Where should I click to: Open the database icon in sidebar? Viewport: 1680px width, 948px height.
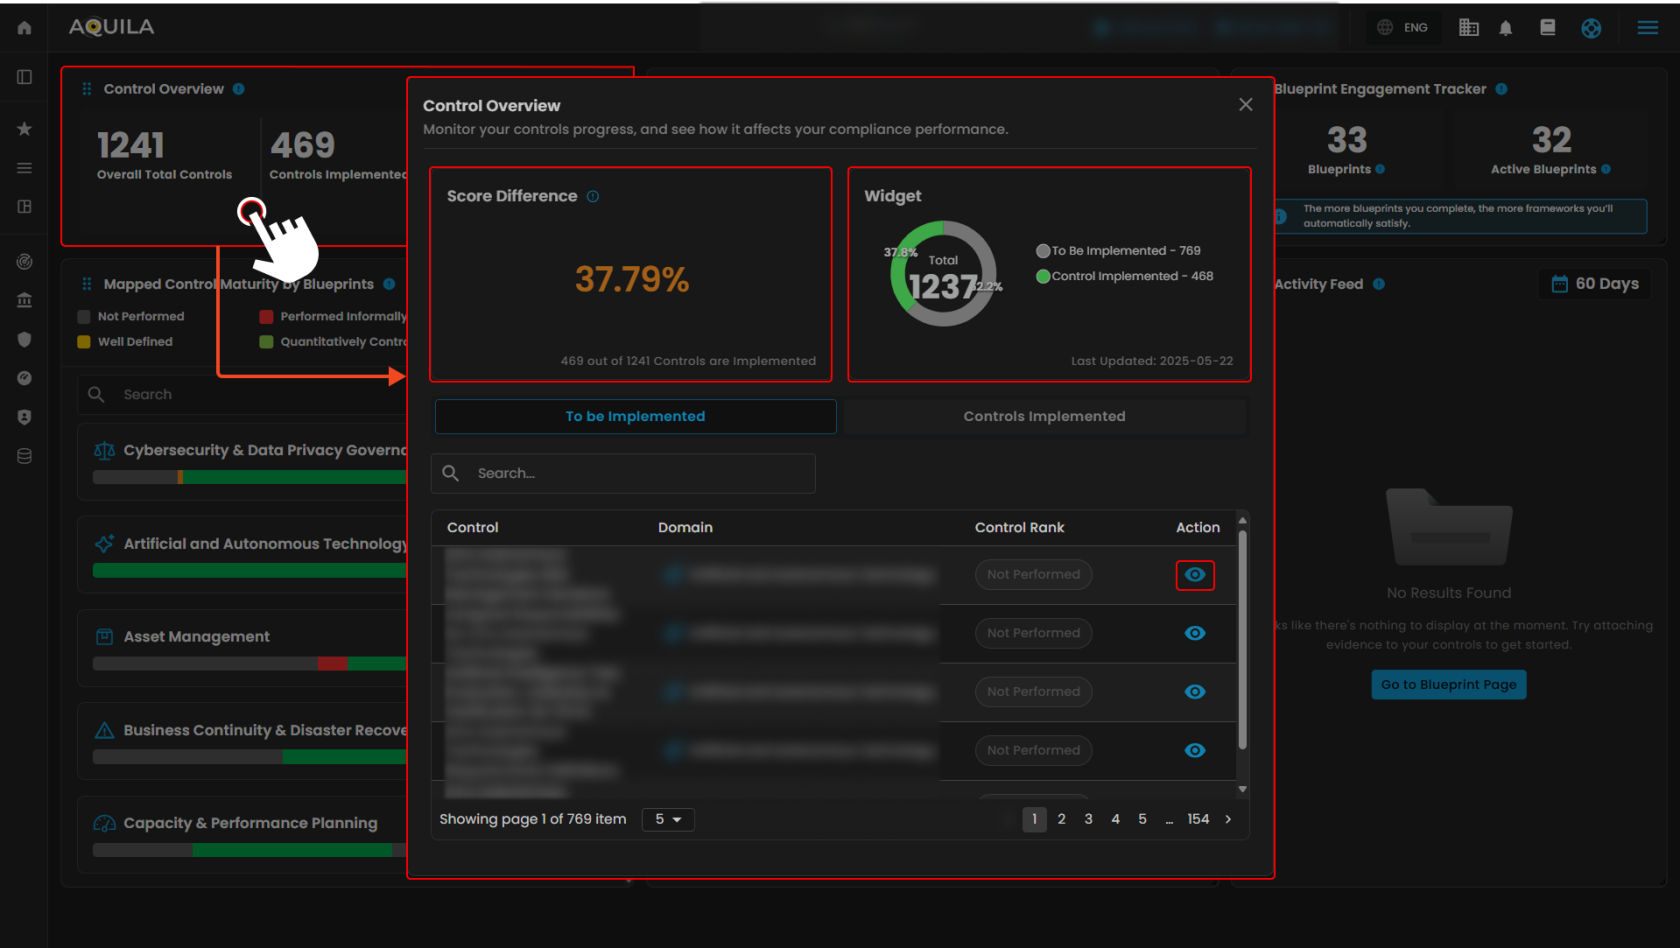[x=24, y=456]
